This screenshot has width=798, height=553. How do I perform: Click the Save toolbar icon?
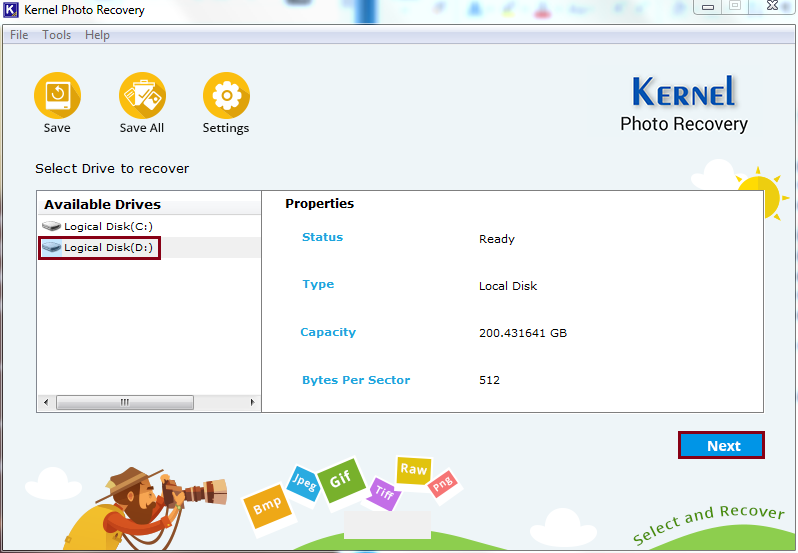[x=57, y=96]
